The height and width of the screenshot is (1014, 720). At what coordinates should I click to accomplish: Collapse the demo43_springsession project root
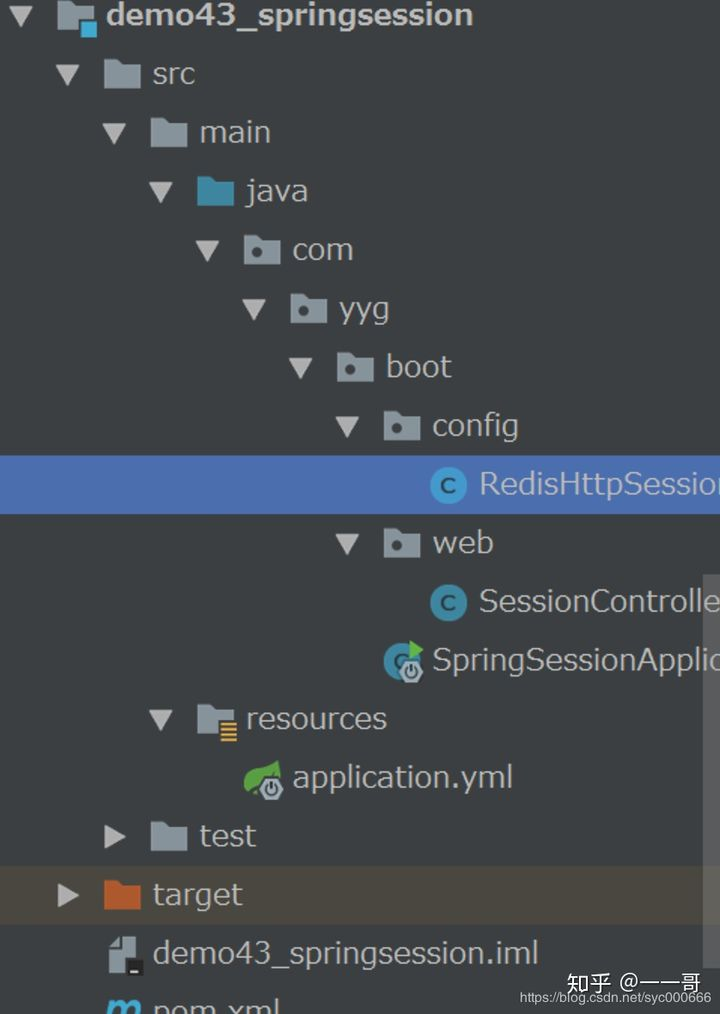coord(22,16)
